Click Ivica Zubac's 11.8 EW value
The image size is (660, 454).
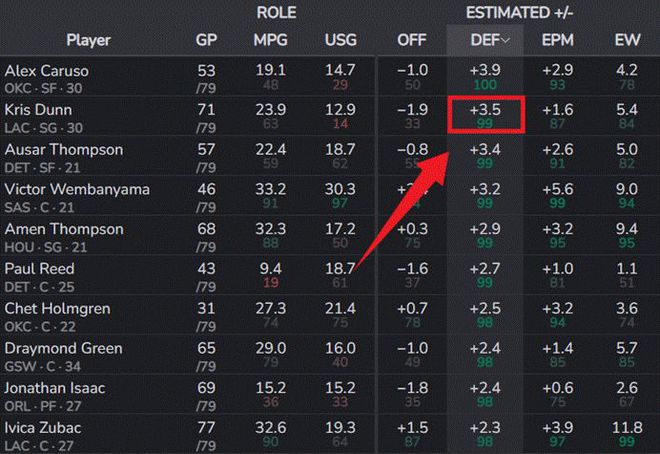coord(627,428)
